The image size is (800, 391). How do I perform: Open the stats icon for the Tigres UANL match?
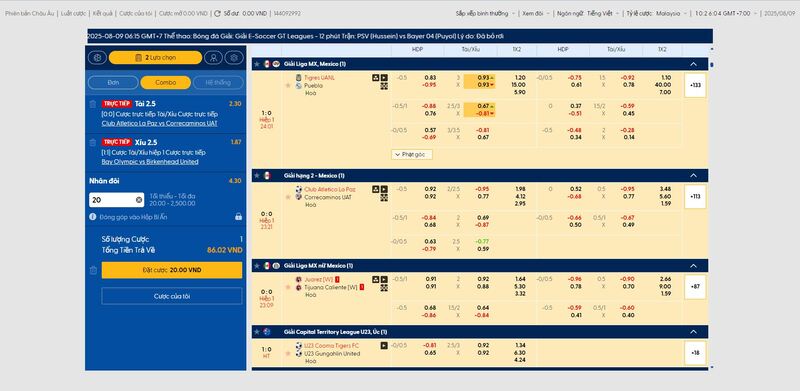376,78
